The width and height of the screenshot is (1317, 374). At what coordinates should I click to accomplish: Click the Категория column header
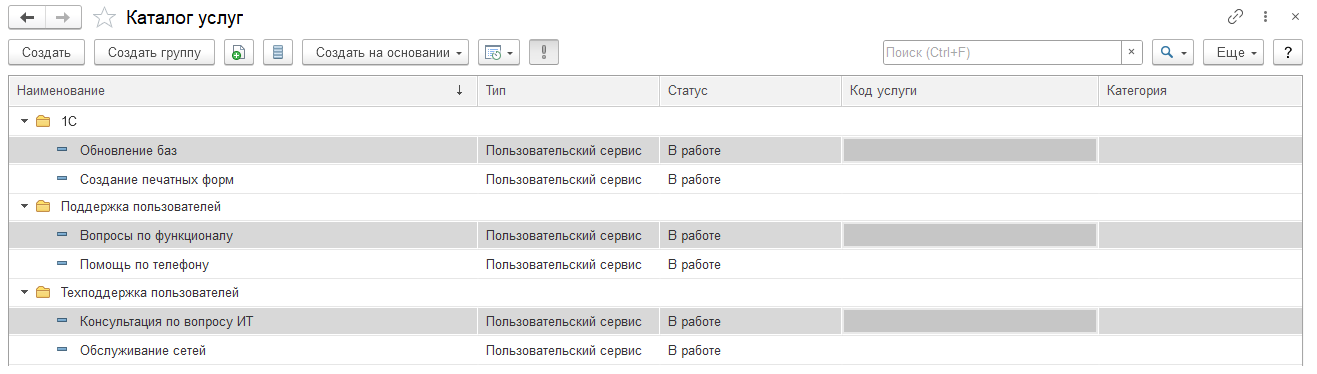point(1200,90)
